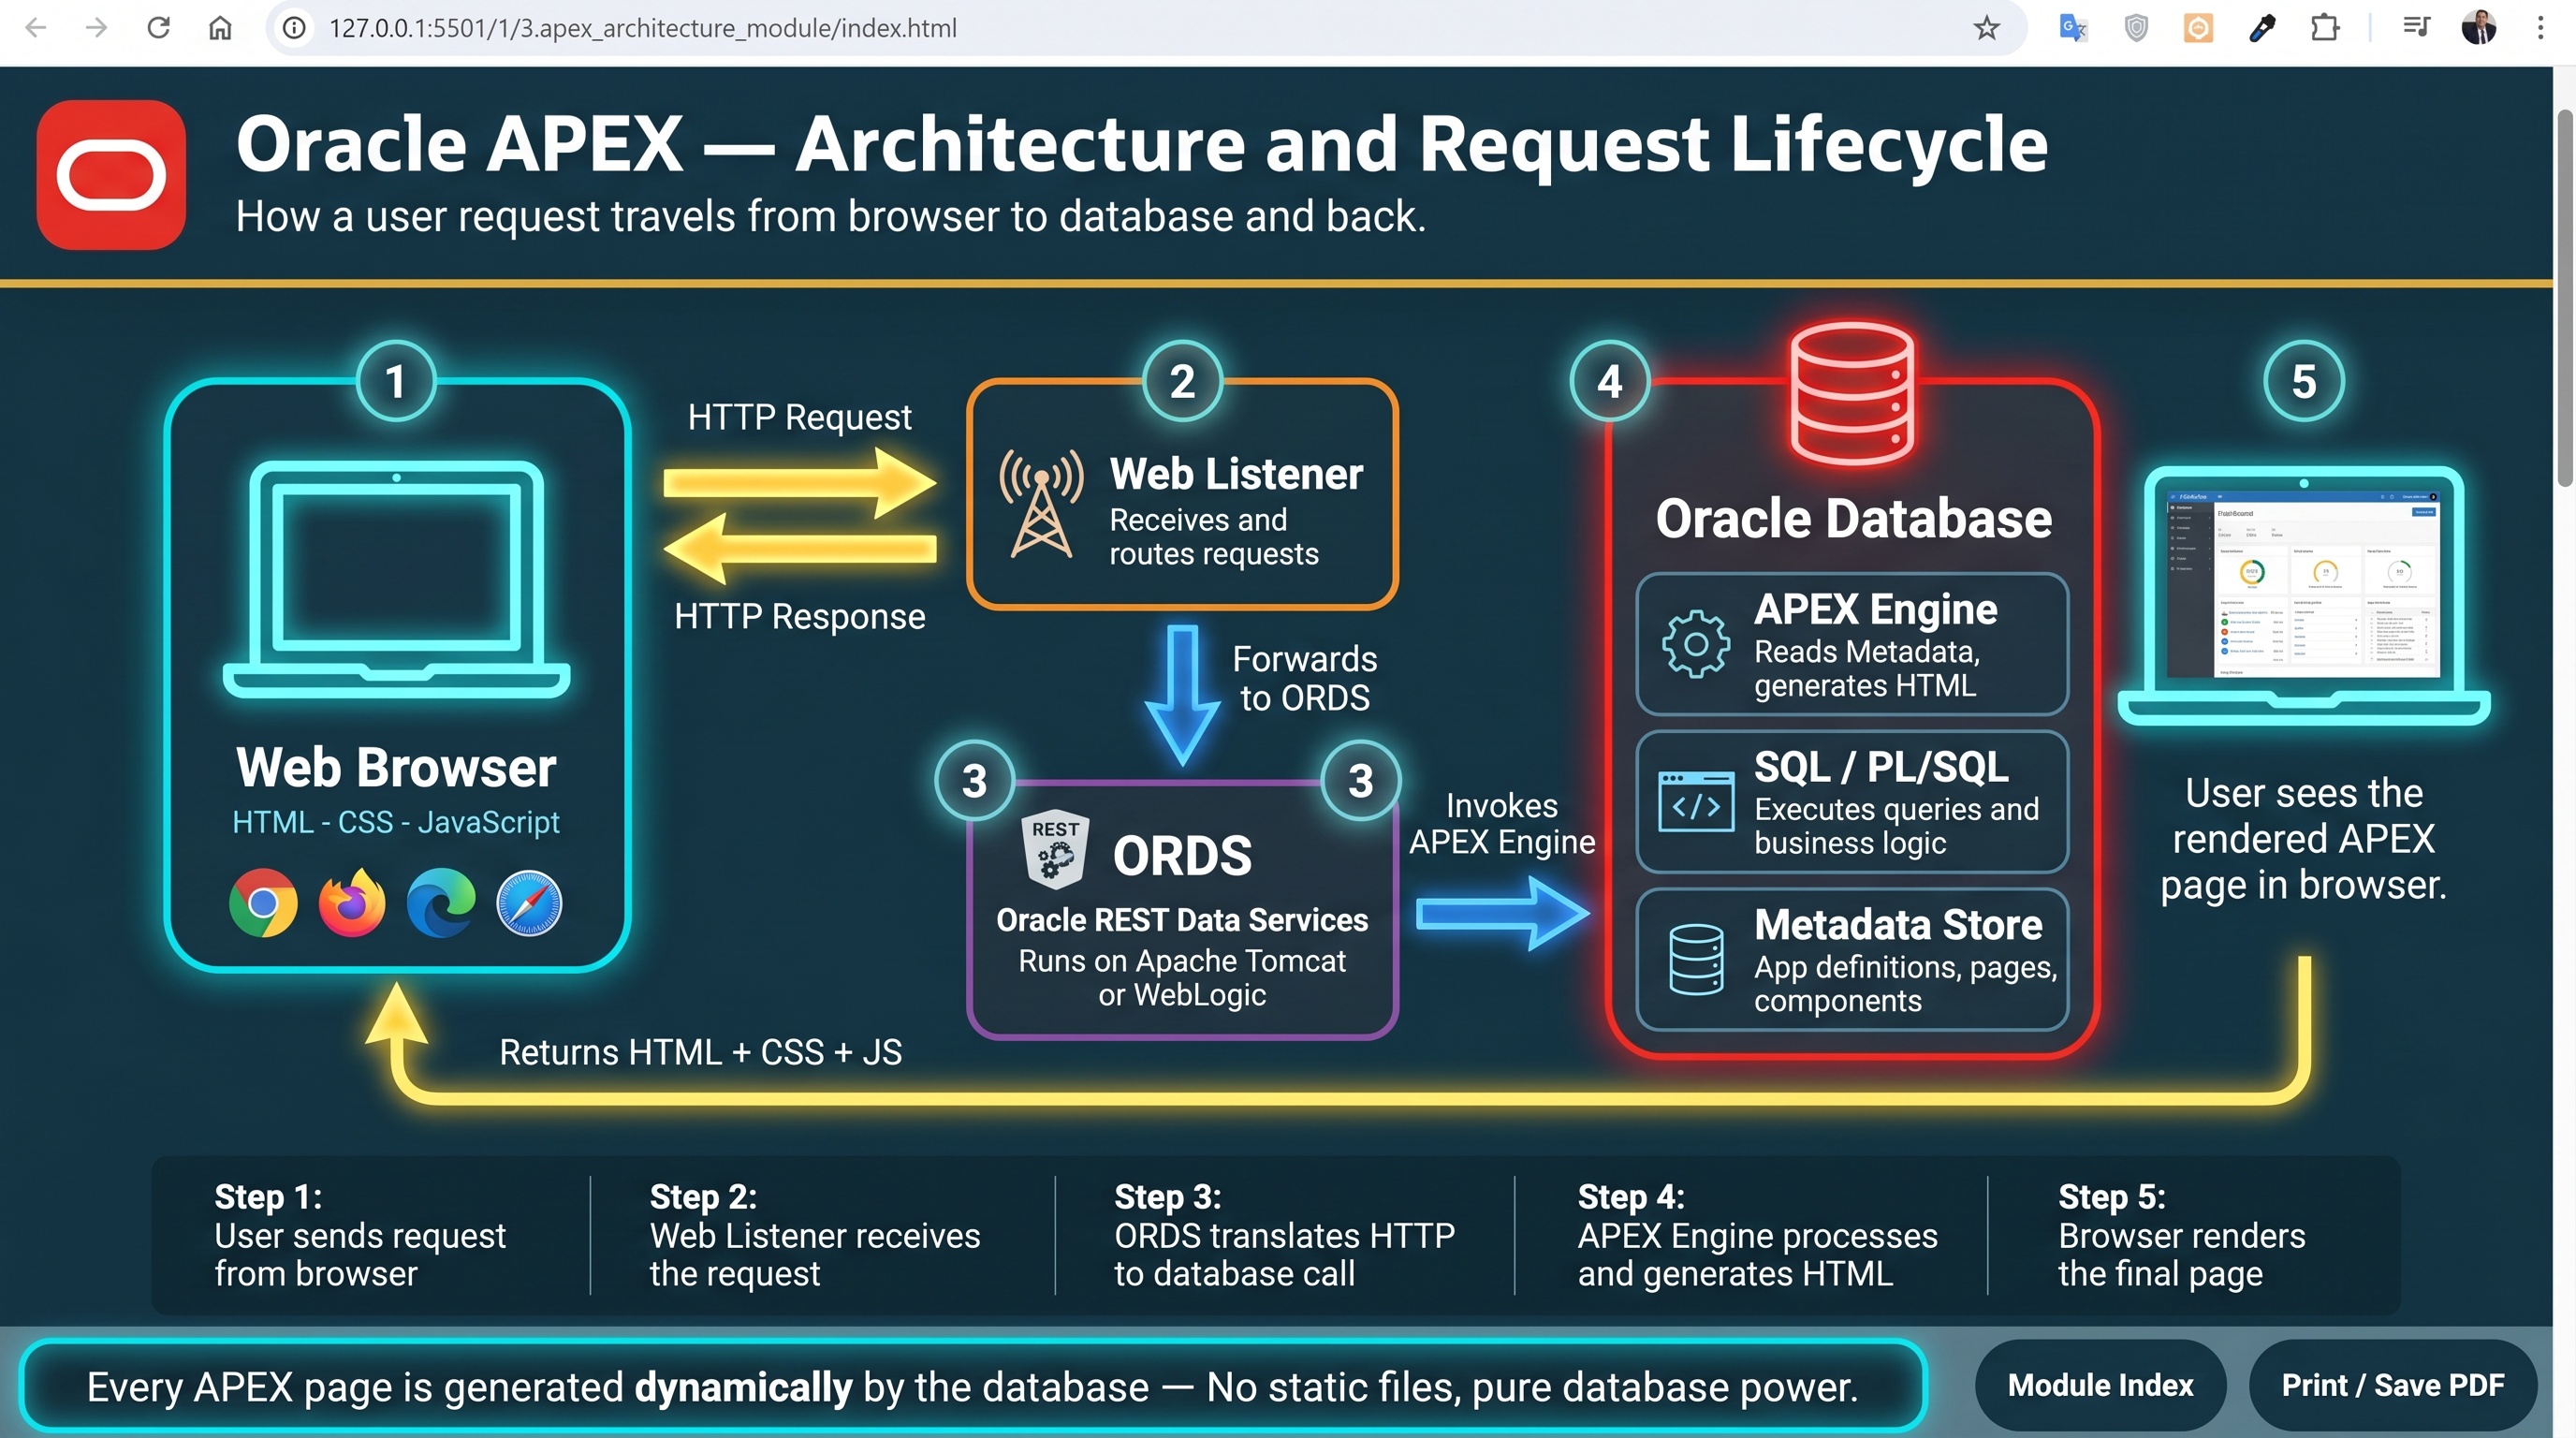Click the Metadata Store database icon
Image resolution: width=2576 pixels, height=1438 pixels.
pyautogui.click(x=1696, y=959)
